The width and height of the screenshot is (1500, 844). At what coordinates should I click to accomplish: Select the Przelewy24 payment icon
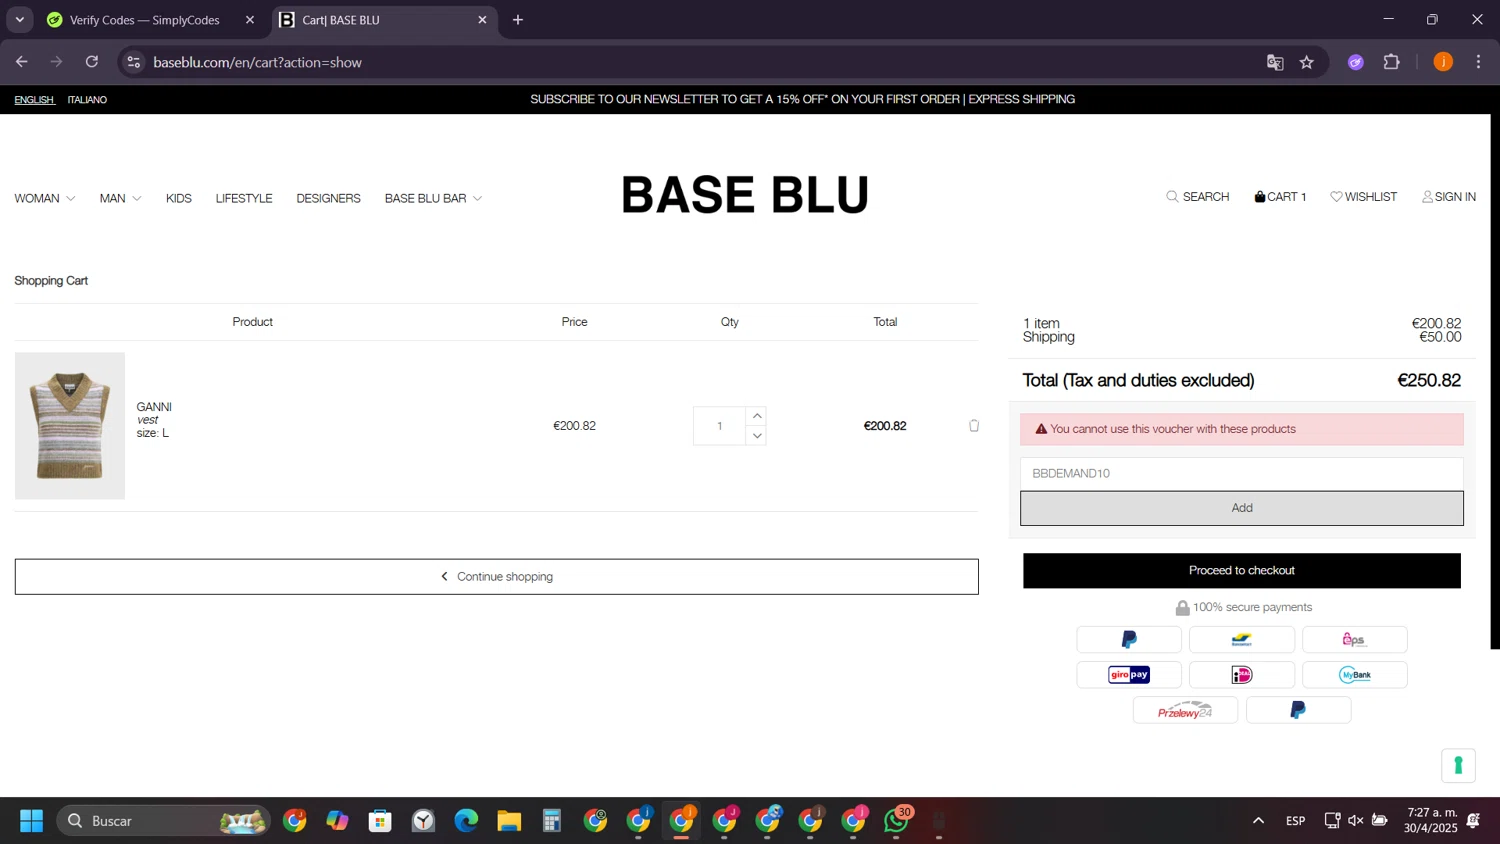(x=1185, y=711)
